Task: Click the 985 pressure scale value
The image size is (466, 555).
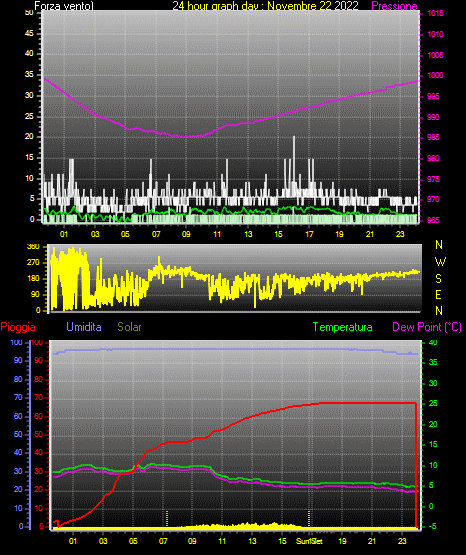Action: pyautogui.click(x=433, y=137)
